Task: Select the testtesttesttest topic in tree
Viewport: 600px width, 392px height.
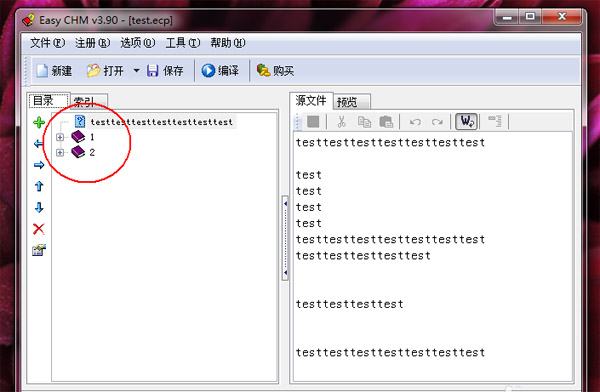Action: (x=161, y=122)
